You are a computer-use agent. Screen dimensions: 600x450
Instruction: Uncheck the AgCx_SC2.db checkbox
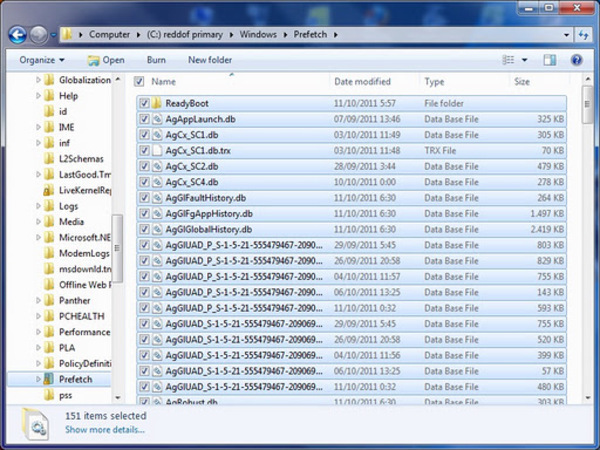click(x=144, y=166)
